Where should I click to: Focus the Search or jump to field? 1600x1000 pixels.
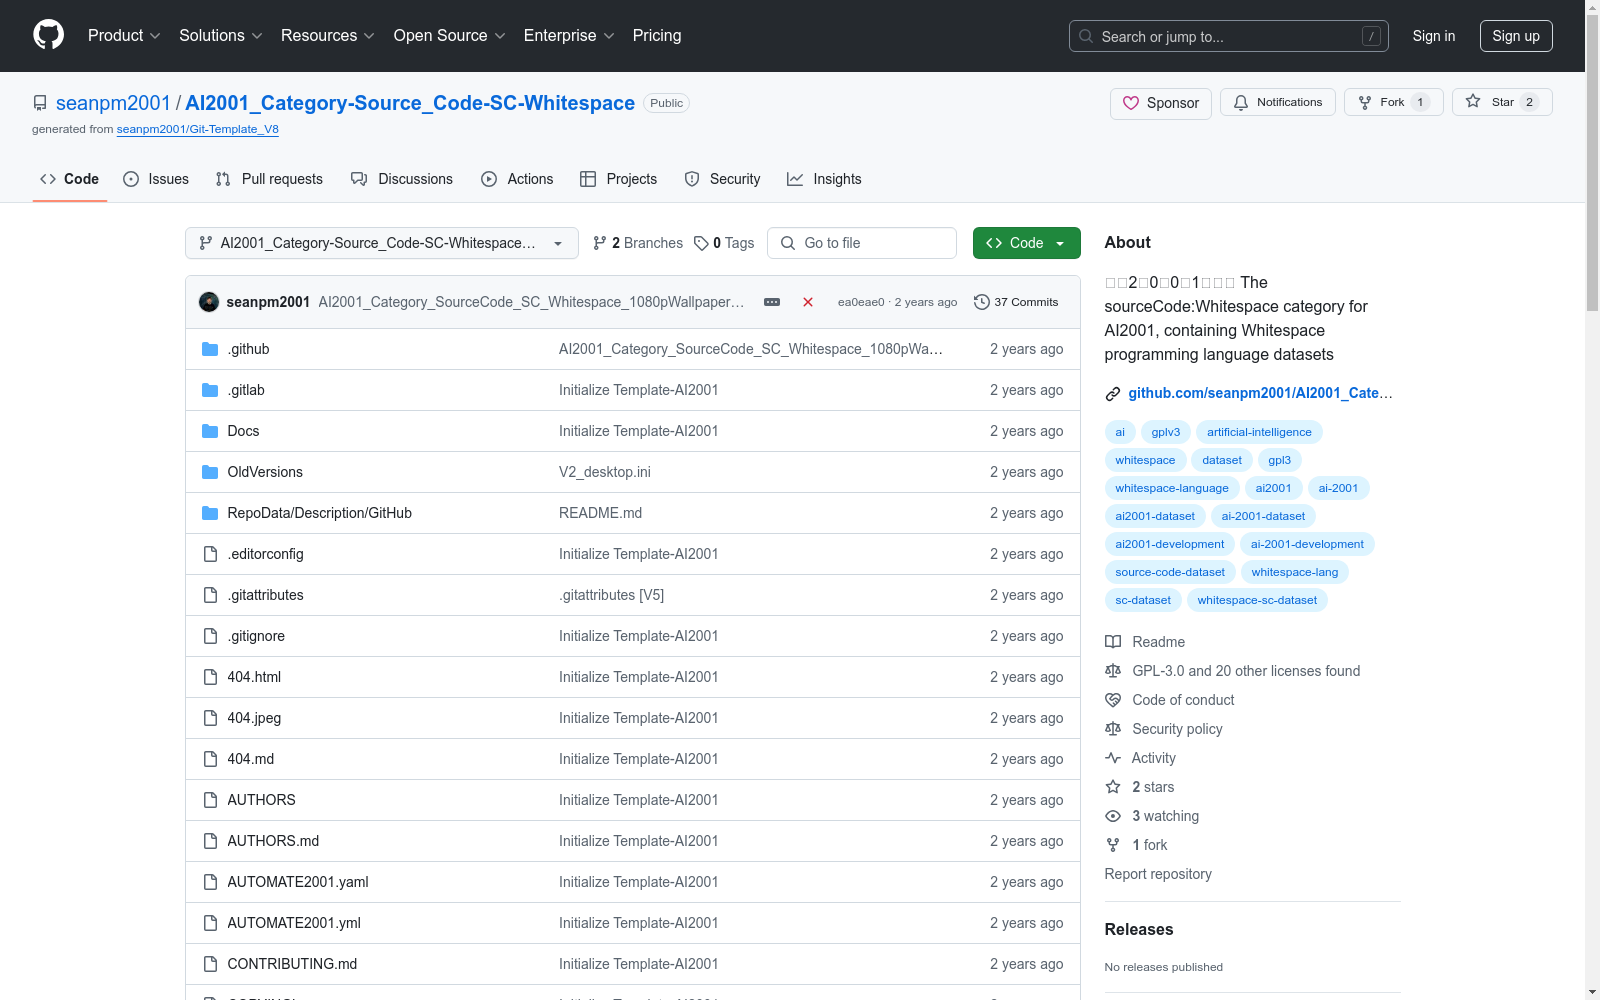tap(1229, 36)
